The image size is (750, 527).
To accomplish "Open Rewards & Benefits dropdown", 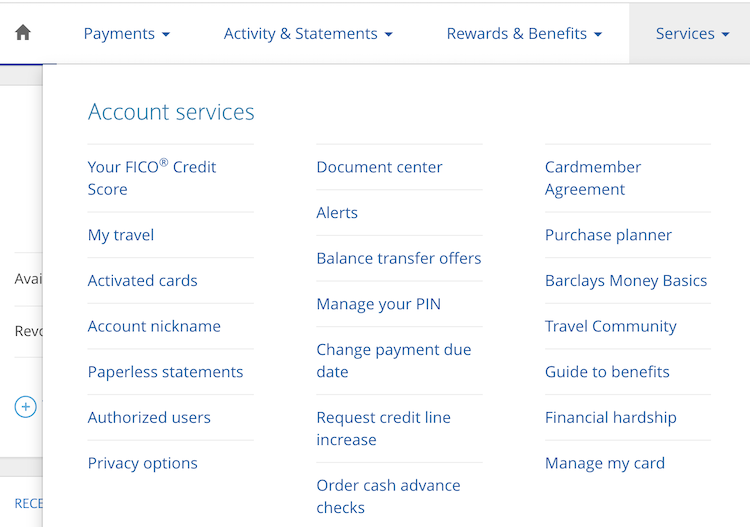I will click(x=524, y=33).
